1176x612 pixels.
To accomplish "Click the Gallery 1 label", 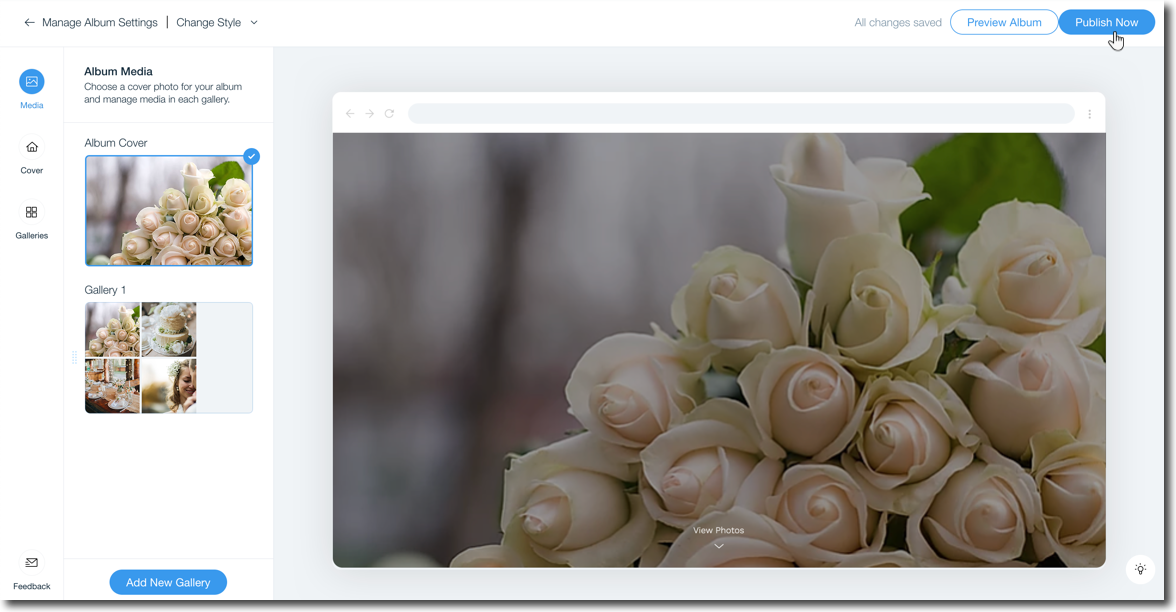I will coord(105,290).
